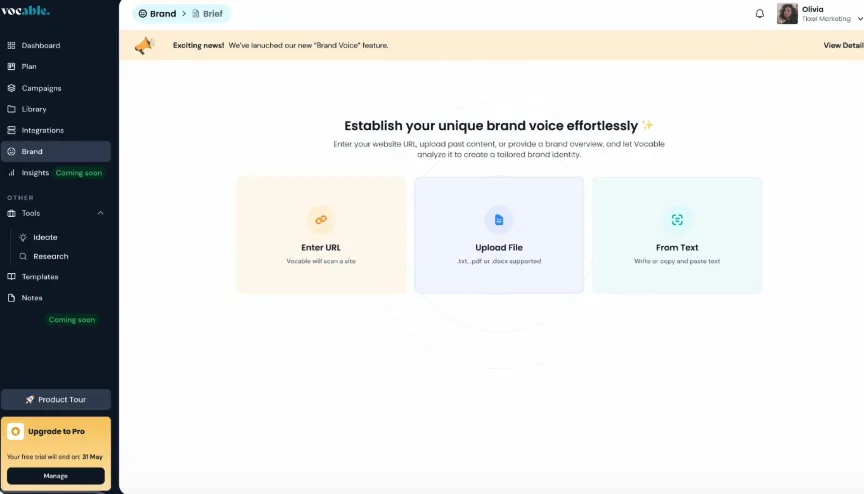Open the Ideate tool
864x494 pixels.
[x=45, y=237]
